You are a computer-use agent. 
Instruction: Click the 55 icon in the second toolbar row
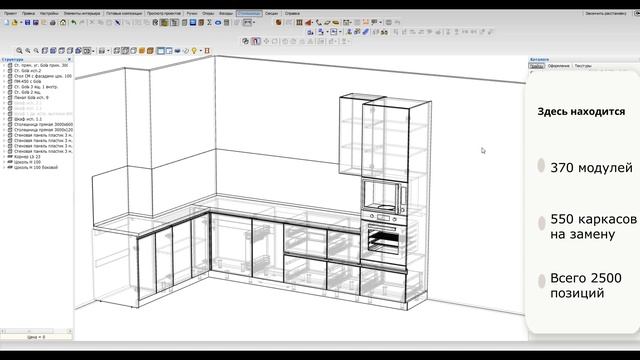coord(384,32)
